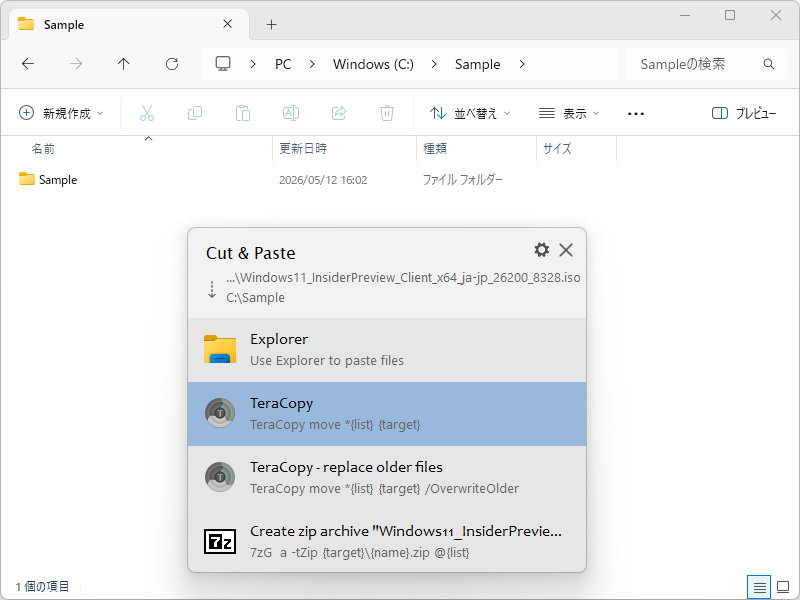This screenshot has height=600, width=800.
Task: Click the Share icon in toolbar
Action: click(x=339, y=113)
